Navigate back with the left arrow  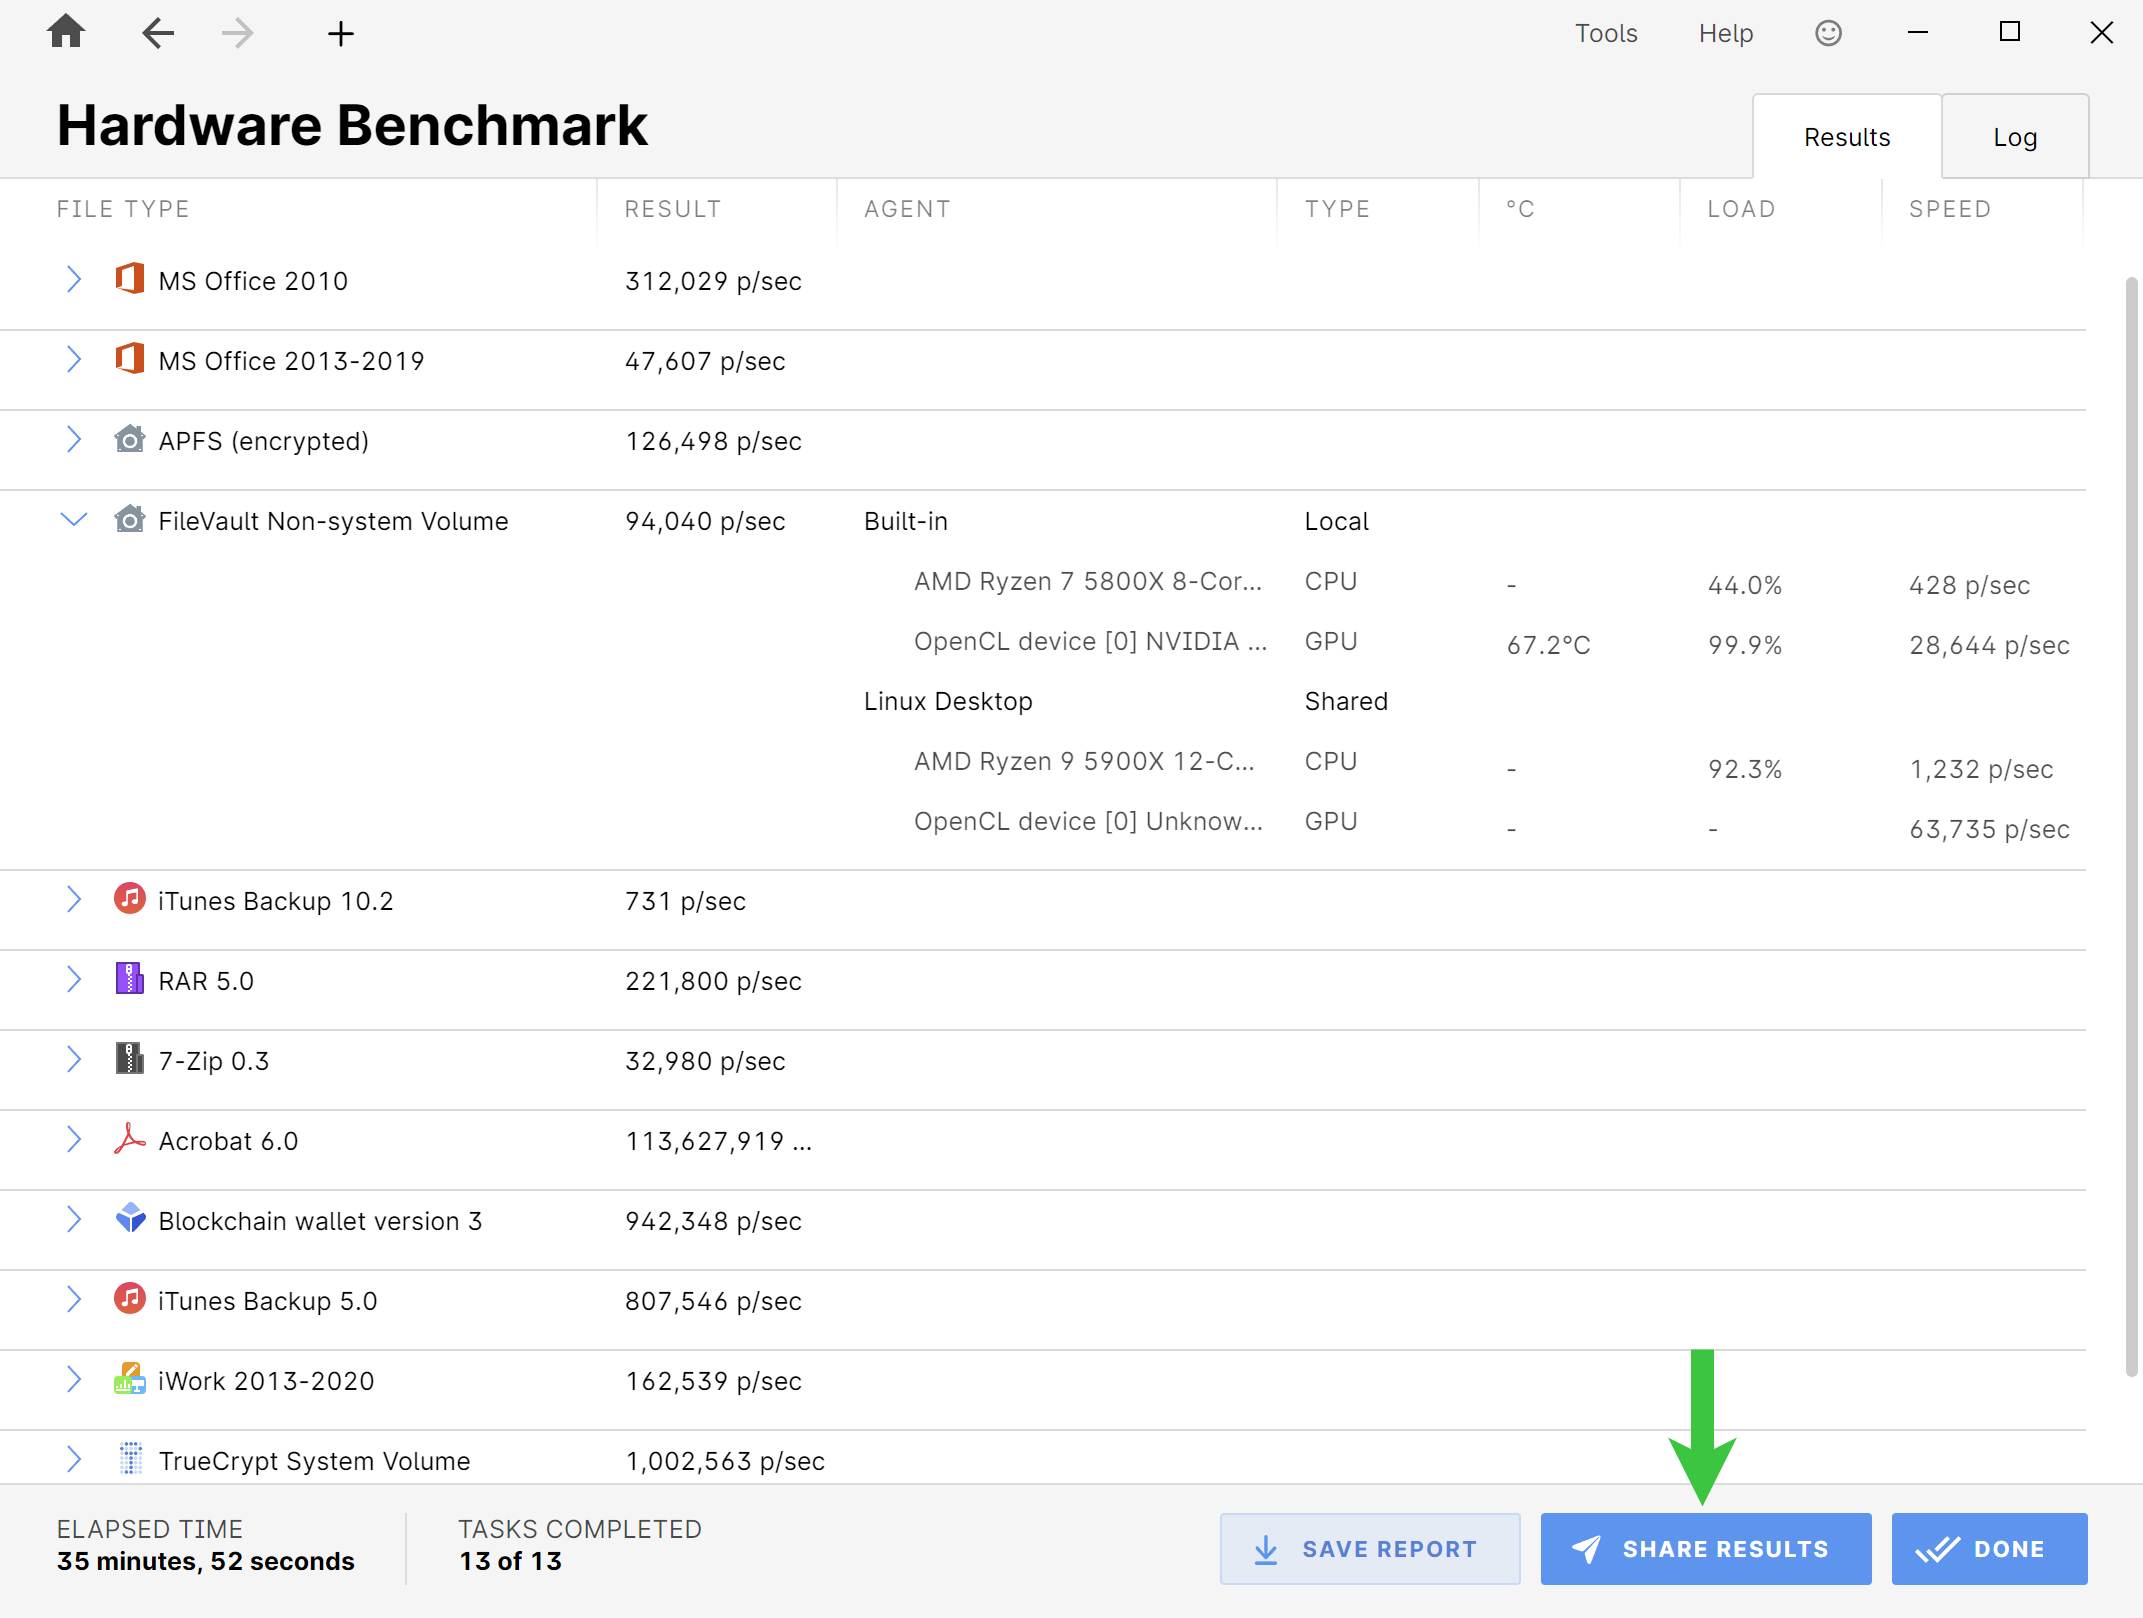pyautogui.click(x=158, y=33)
